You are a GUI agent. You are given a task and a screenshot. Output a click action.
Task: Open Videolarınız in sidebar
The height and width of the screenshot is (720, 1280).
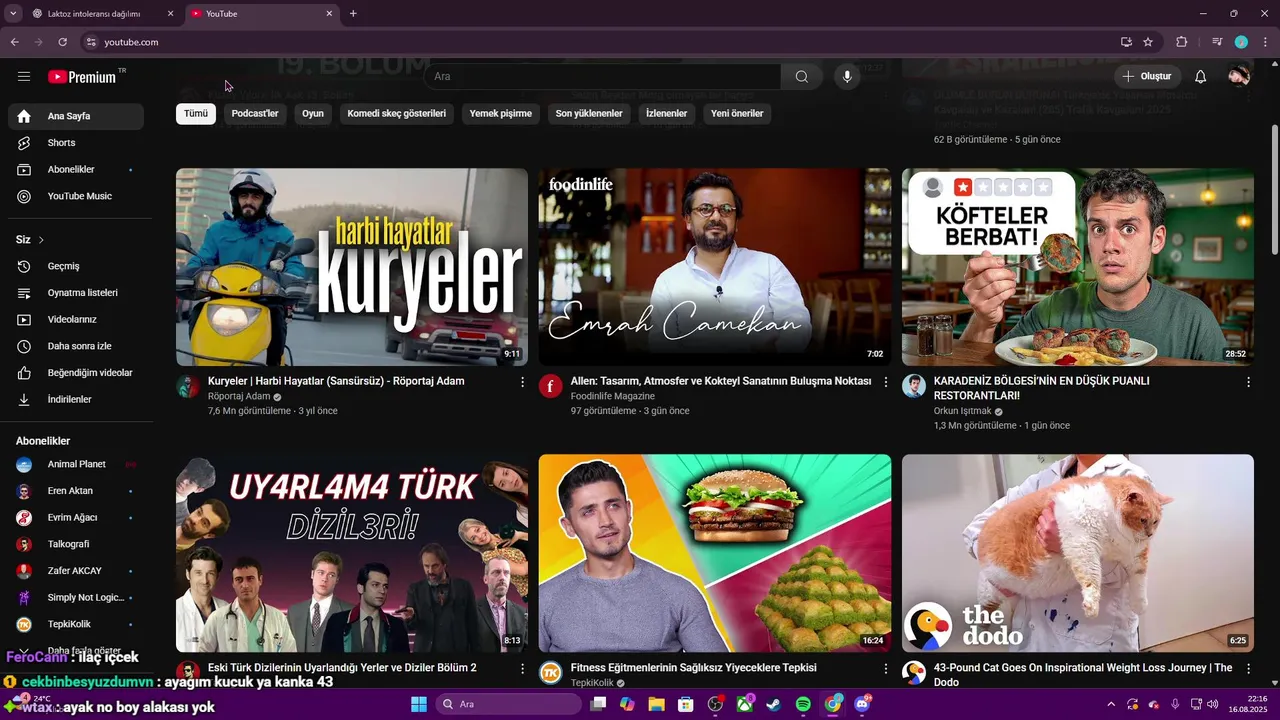(x=76, y=320)
